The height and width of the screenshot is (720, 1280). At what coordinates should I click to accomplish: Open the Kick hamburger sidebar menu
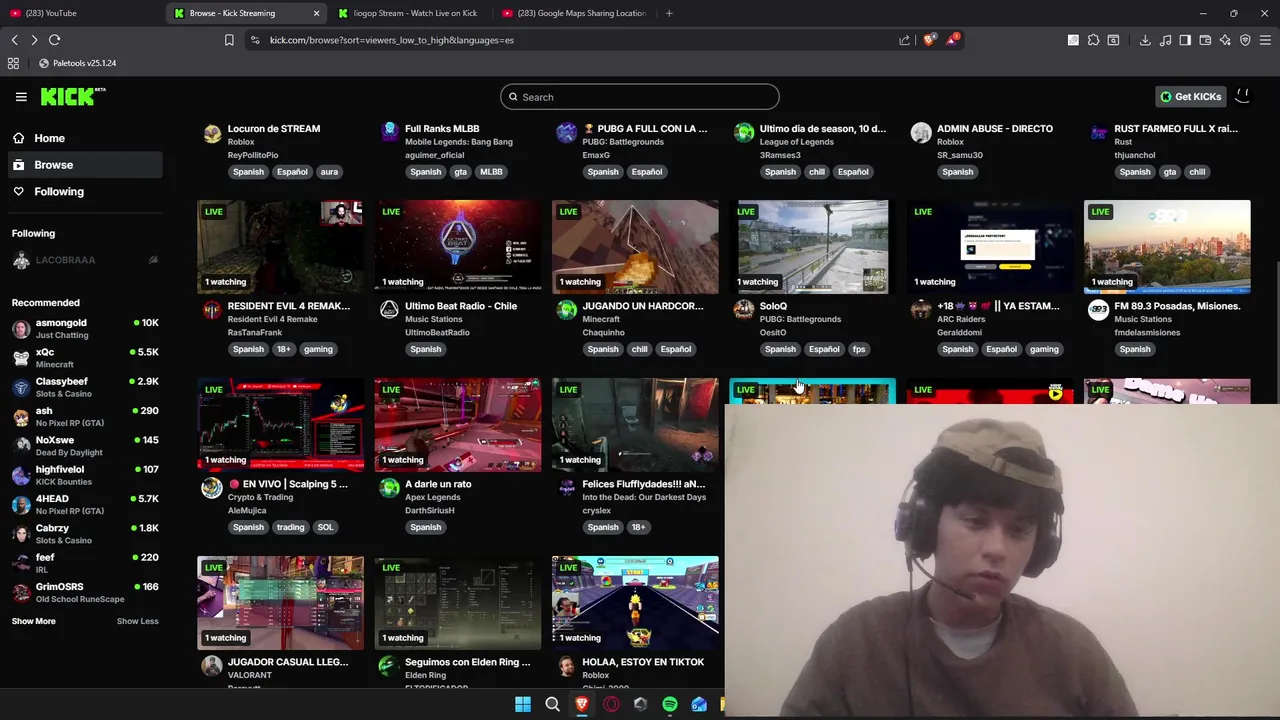[x=21, y=97]
